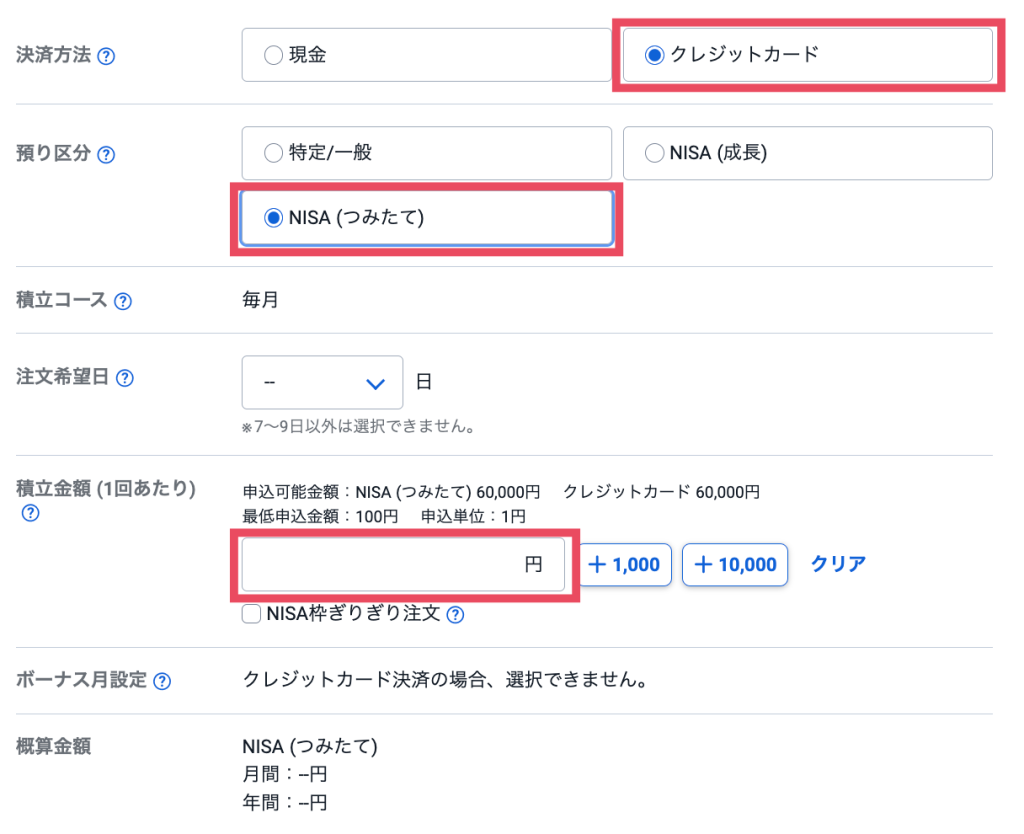The height and width of the screenshot is (834, 1024).
Task: Select NISA (つみたて) account type
Action: point(273,217)
